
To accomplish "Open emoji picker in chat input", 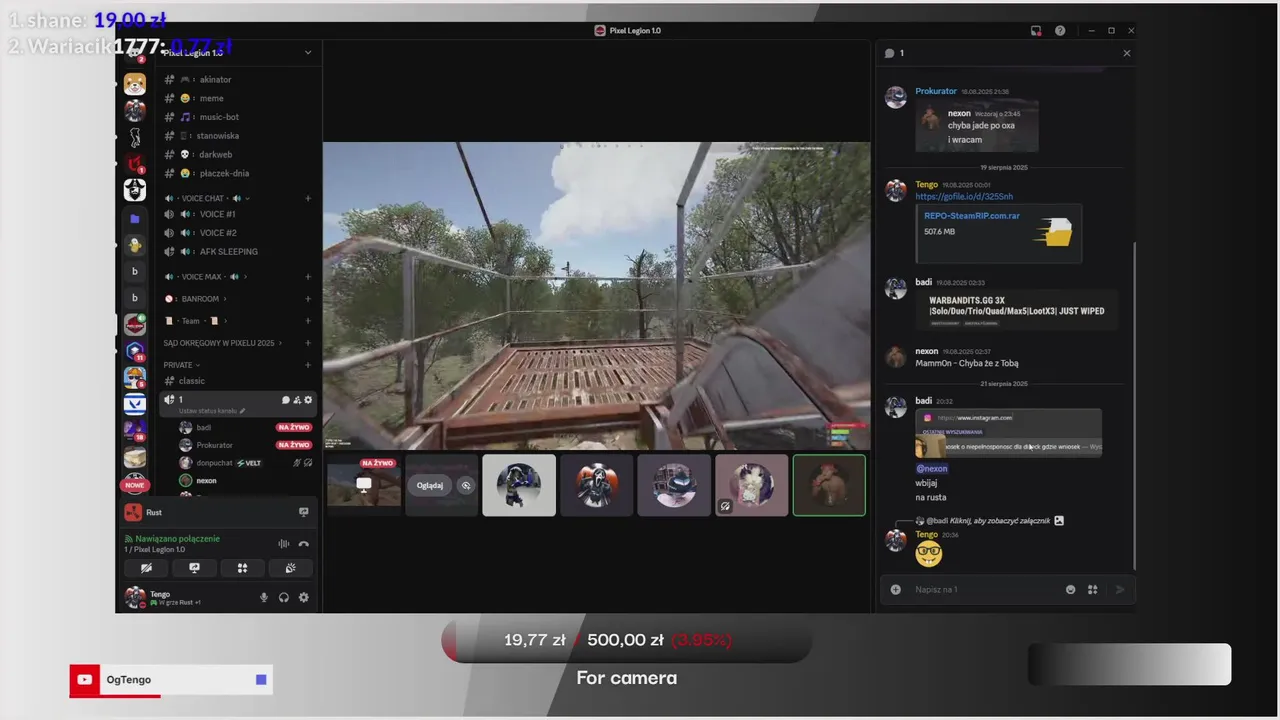I will pyautogui.click(x=1070, y=589).
